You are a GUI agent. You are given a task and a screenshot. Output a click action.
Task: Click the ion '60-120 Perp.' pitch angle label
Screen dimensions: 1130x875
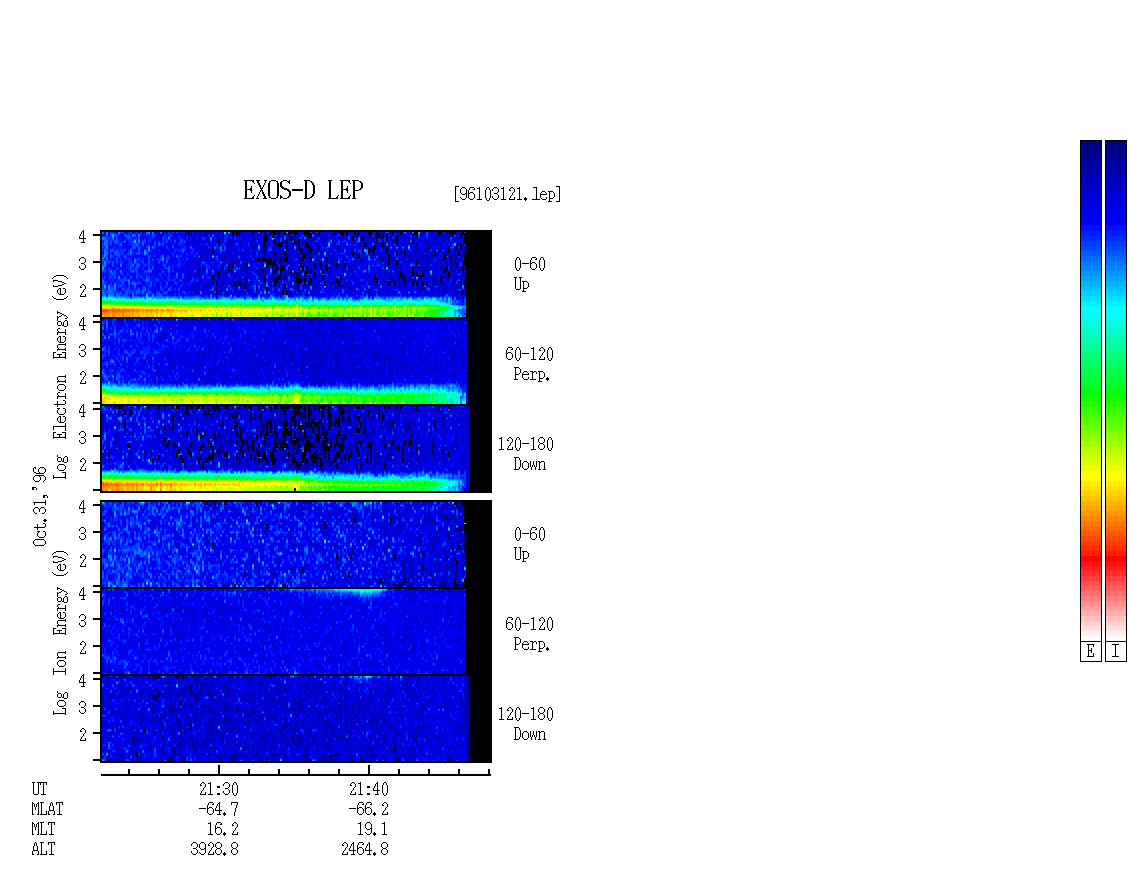(x=529, y=634)
